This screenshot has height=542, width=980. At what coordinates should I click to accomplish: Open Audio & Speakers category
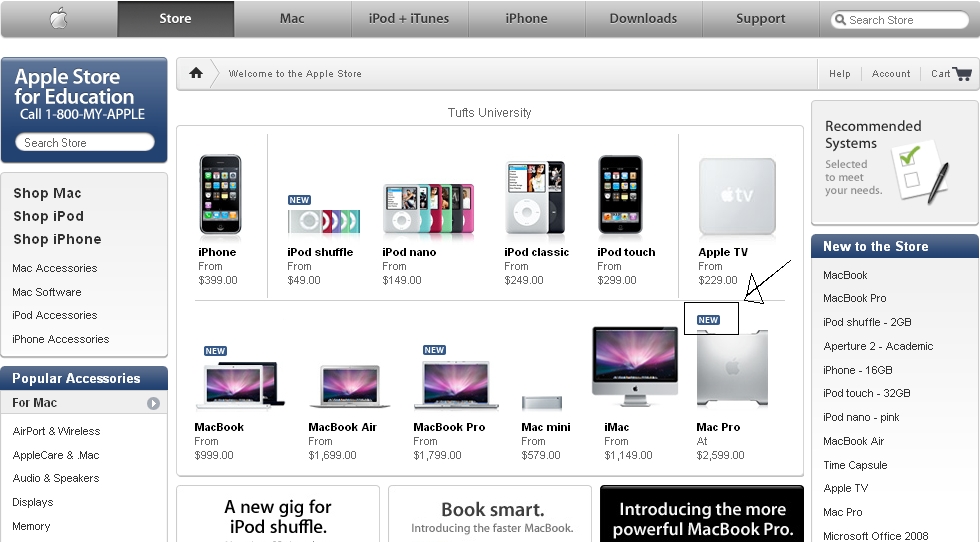click(x=56, y=478)
